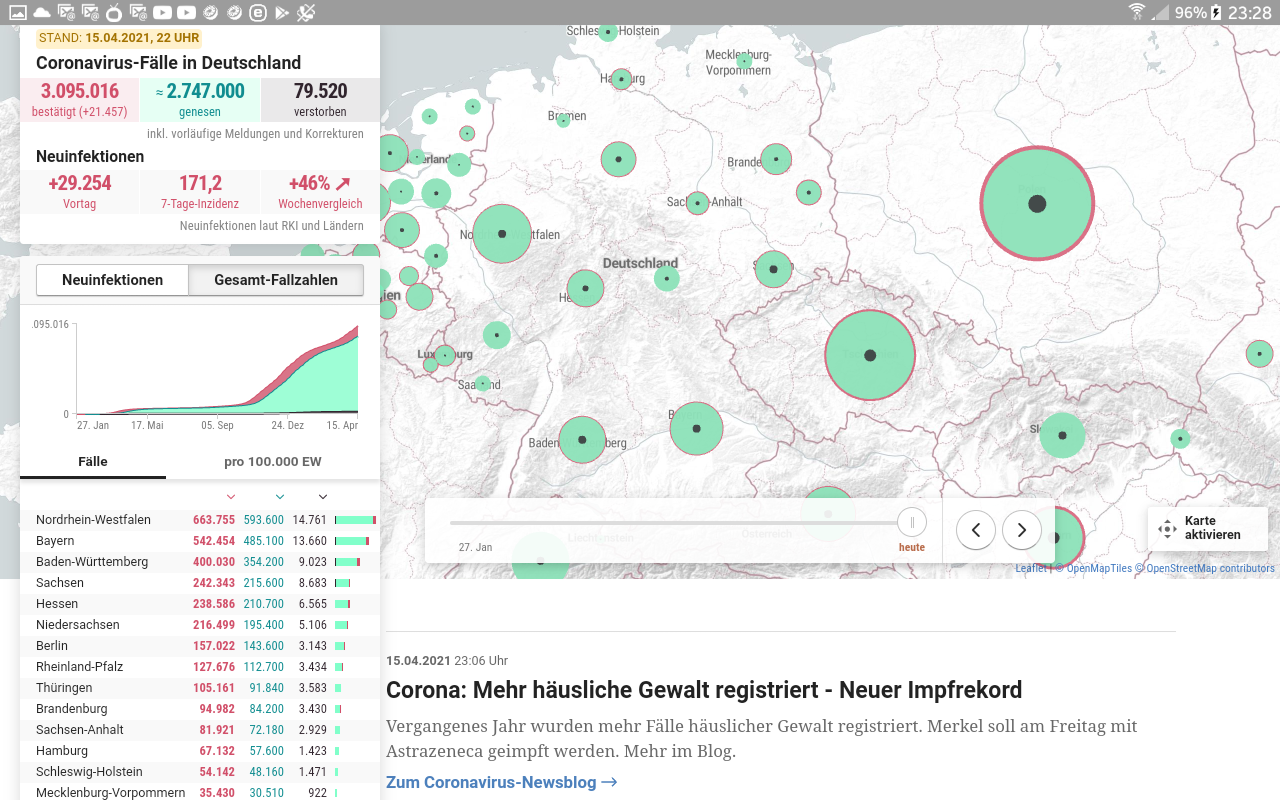Click the 79.520 verstorben box
Viewport: 1280px width, 800px height.
[320, 99]
